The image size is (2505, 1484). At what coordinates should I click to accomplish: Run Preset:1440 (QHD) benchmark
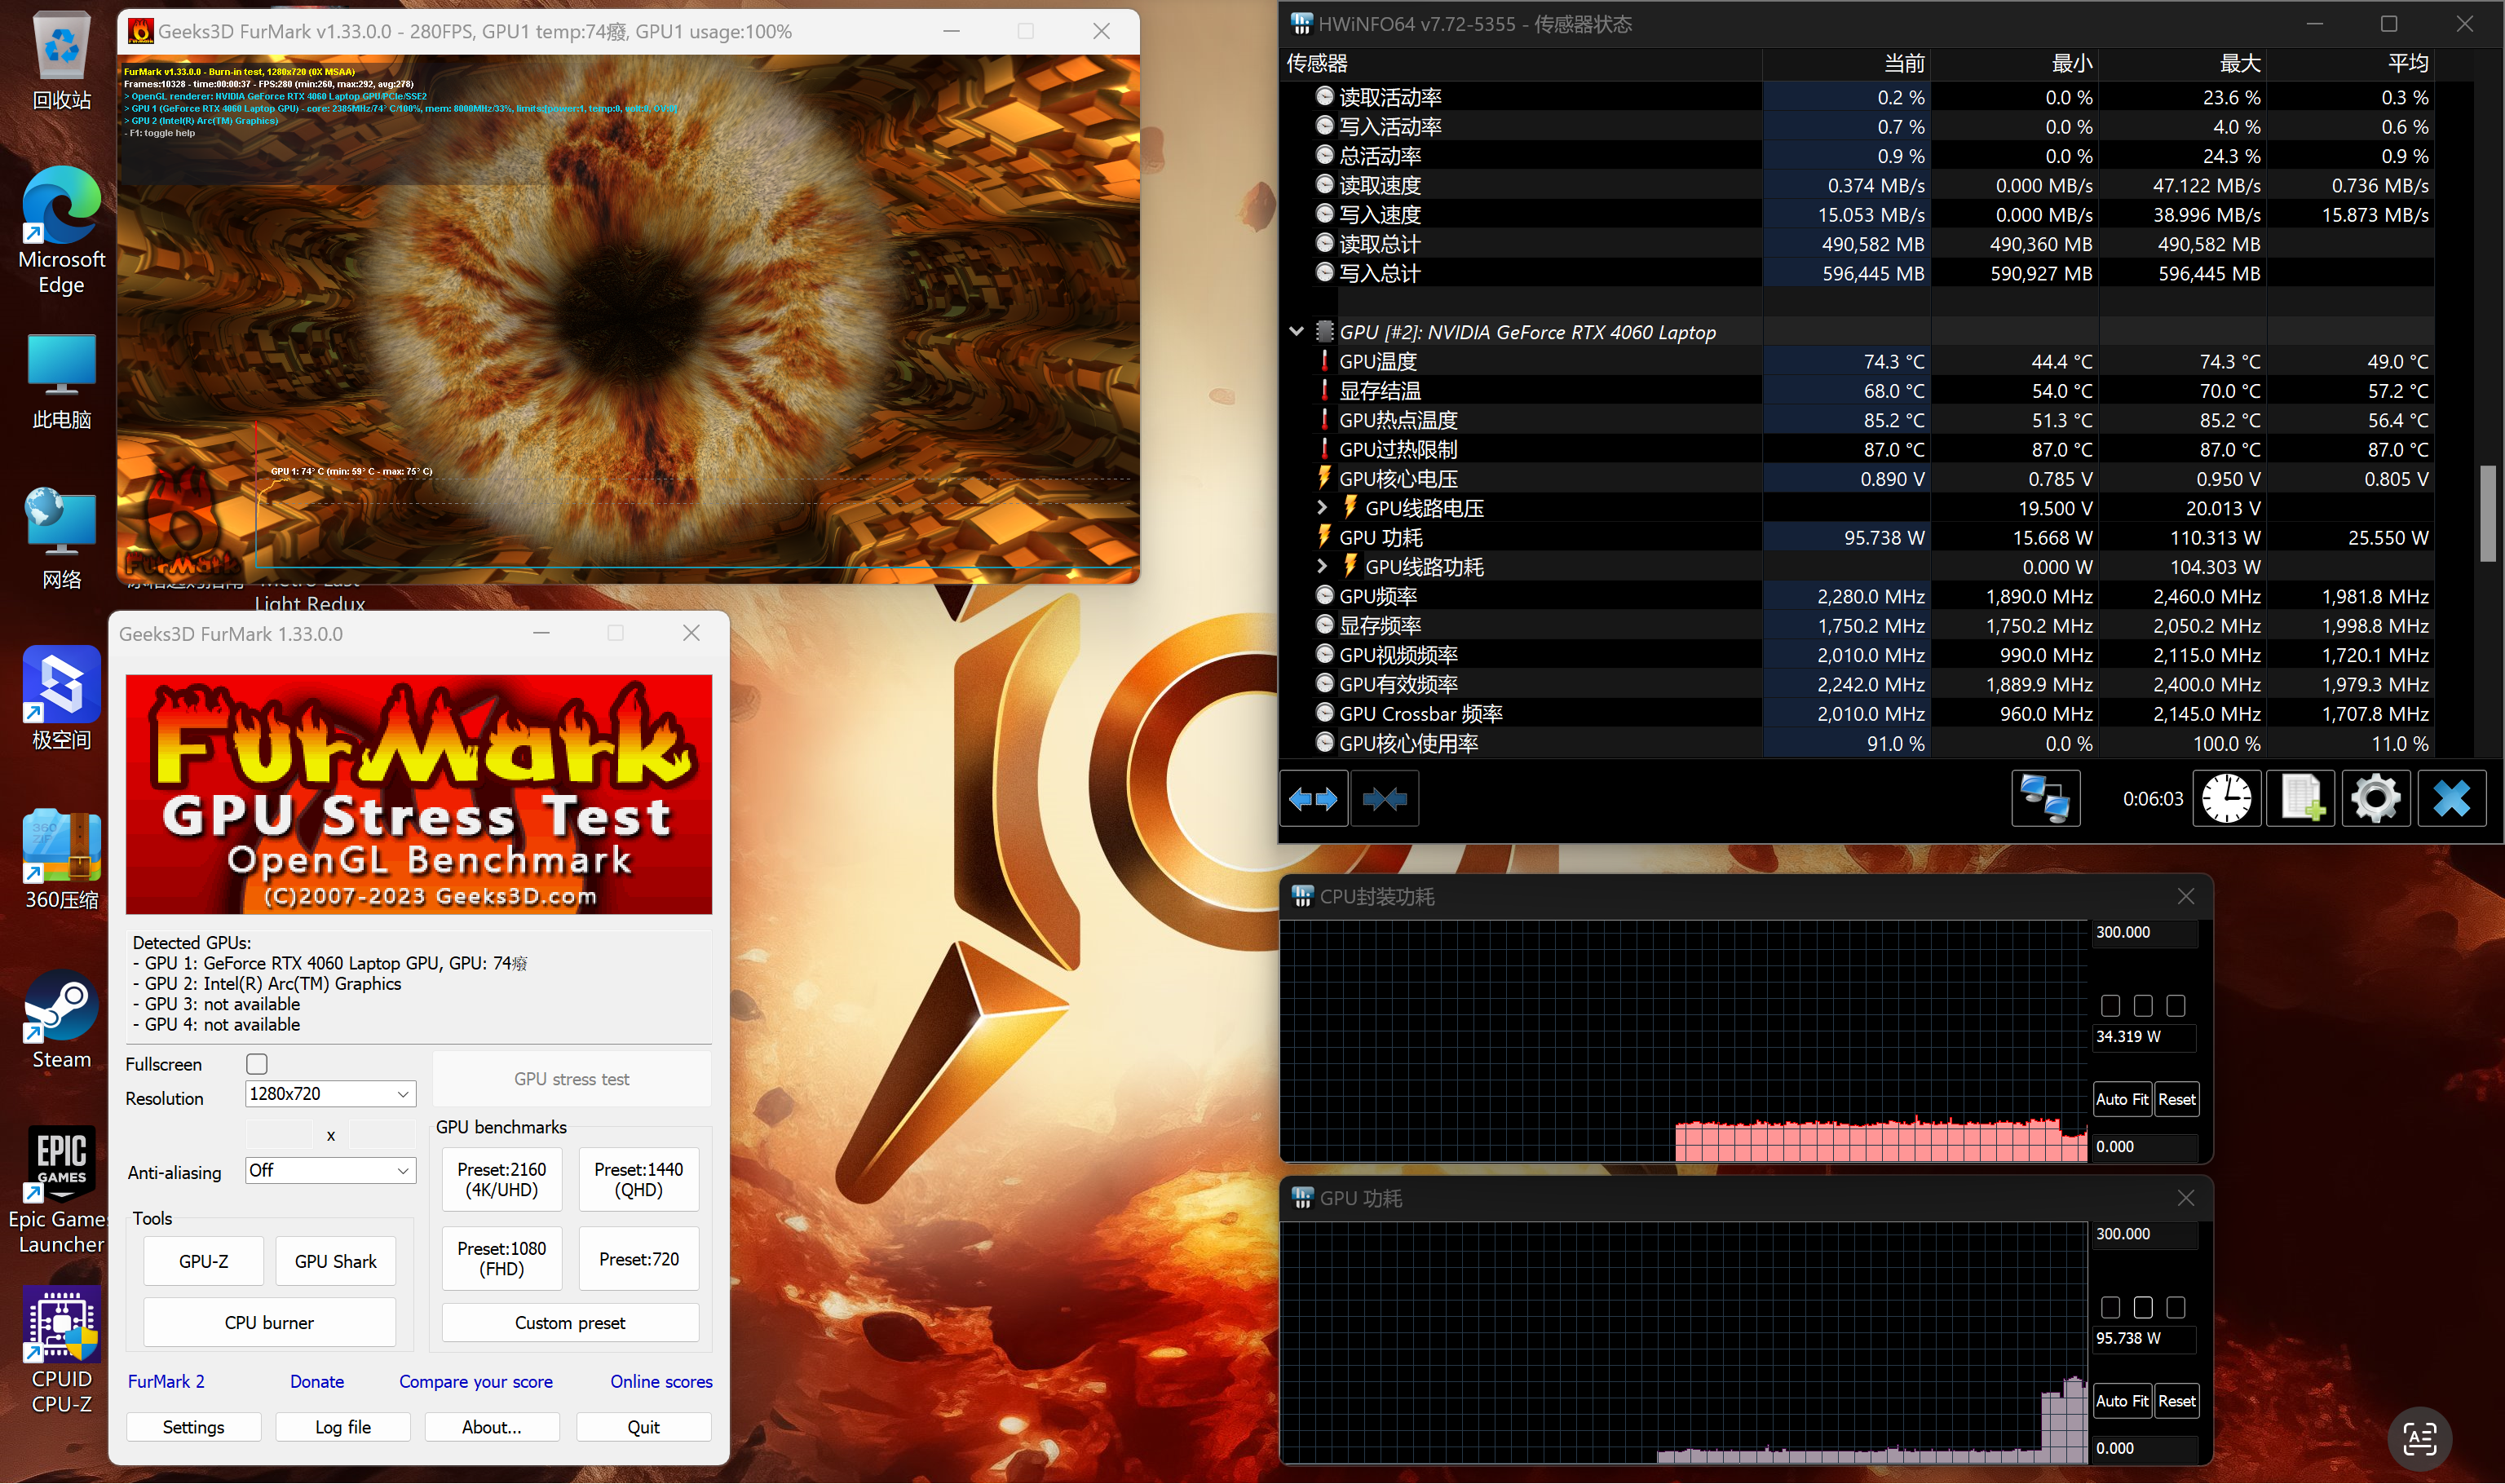click(x=639, y=1180)
